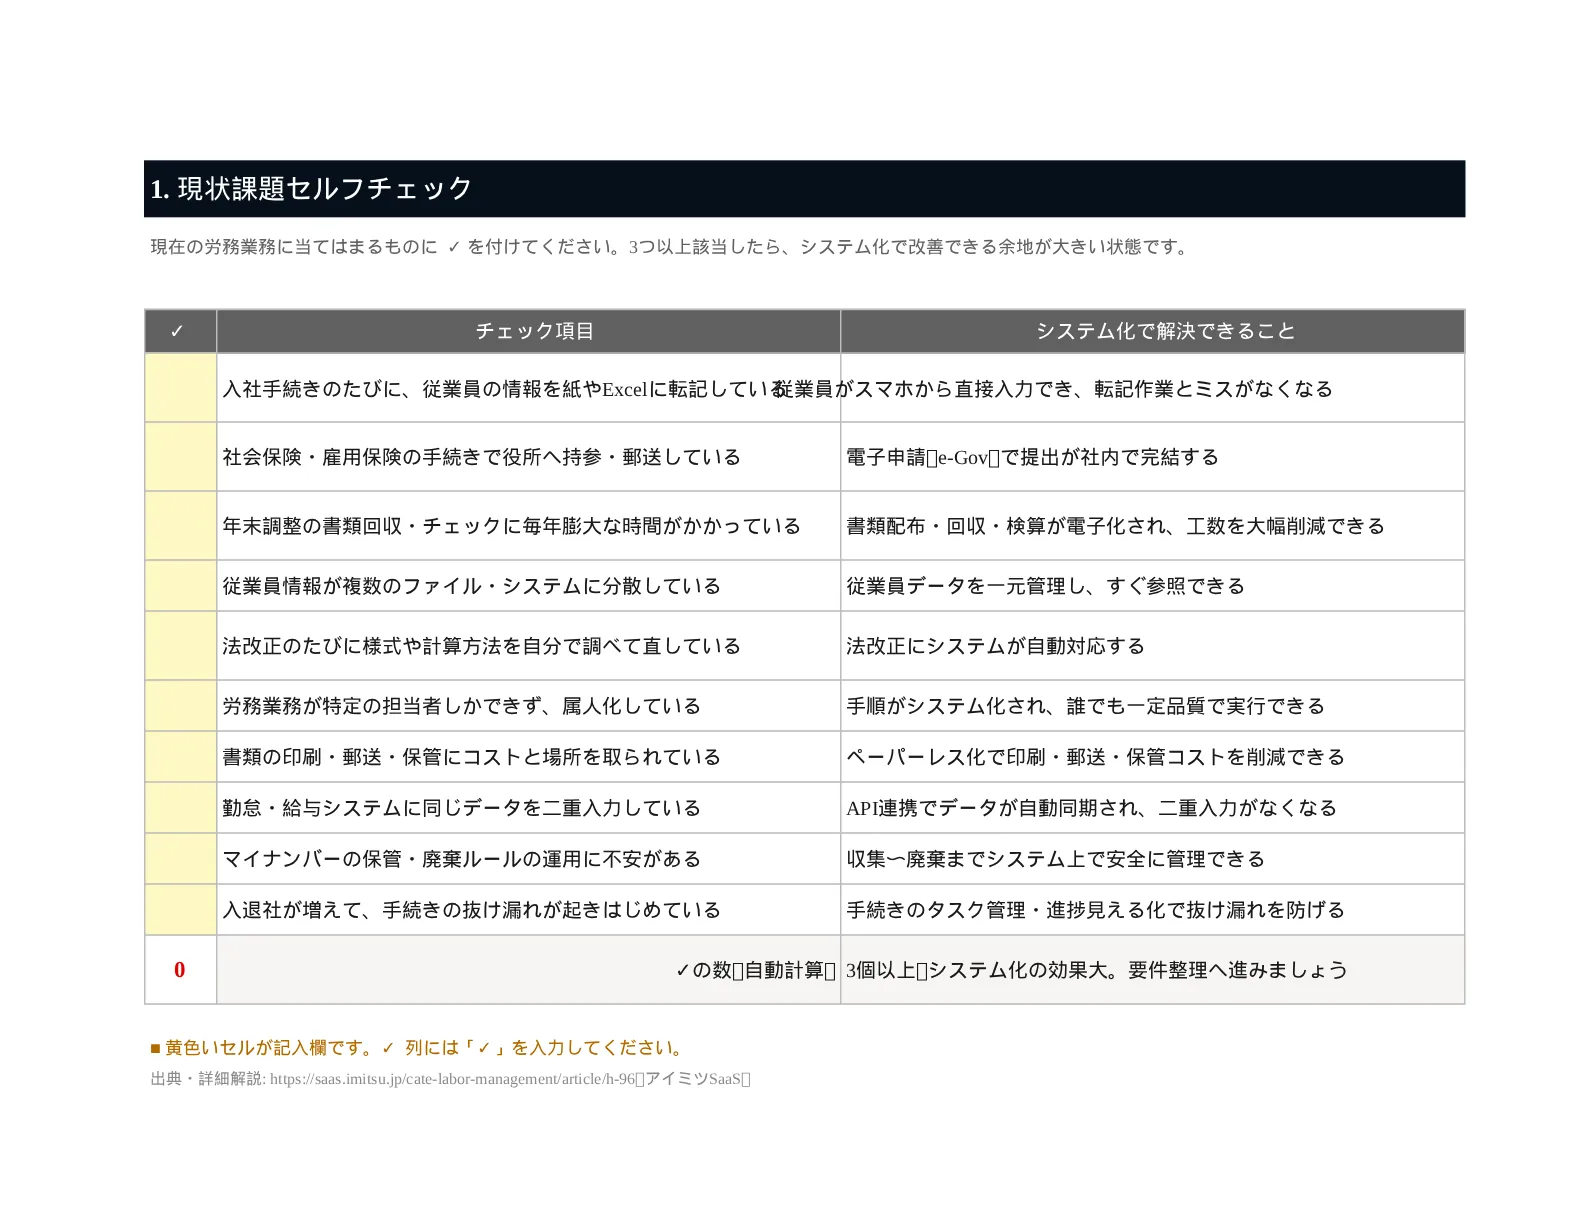Click the 黄色いセルが記入欄です note
The height and width of the screenshot is (1224, 1584).
(418, 1048)
